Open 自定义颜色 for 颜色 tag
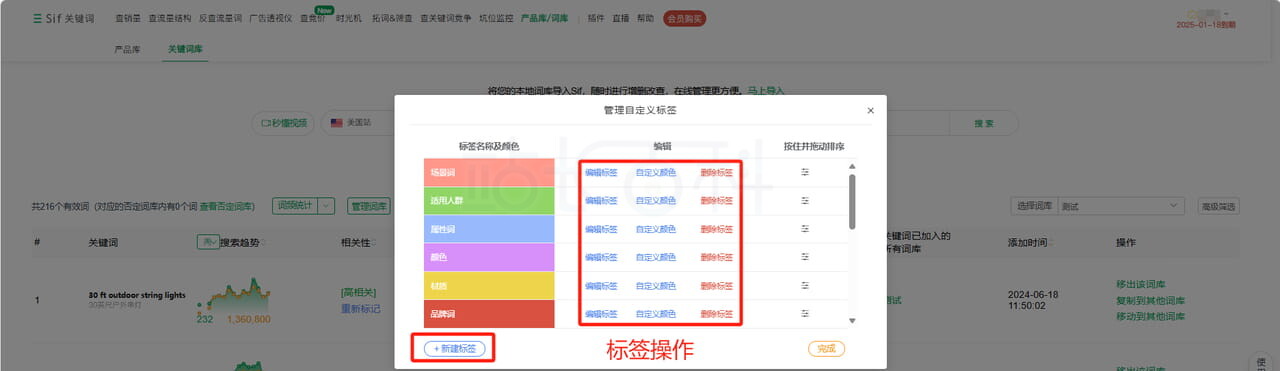This screenshot has width=1280, height=371. pos(656,257)
